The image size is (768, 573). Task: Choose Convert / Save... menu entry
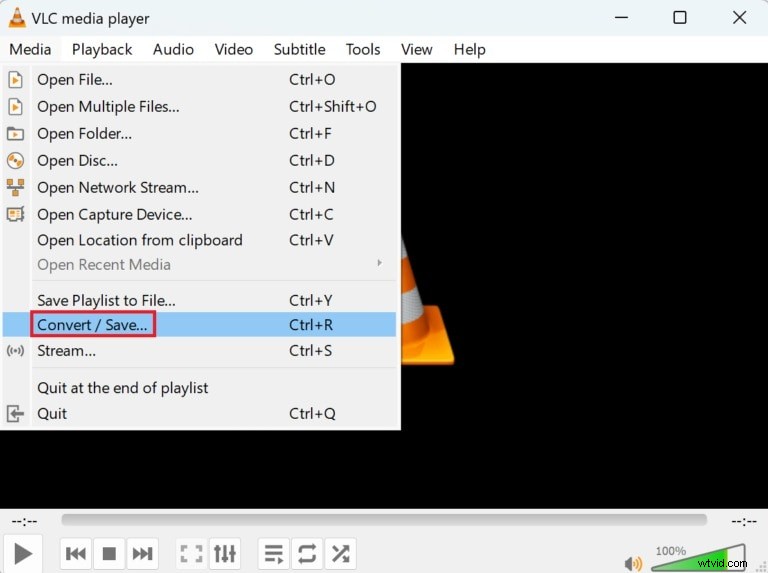[x=199, y=324]
